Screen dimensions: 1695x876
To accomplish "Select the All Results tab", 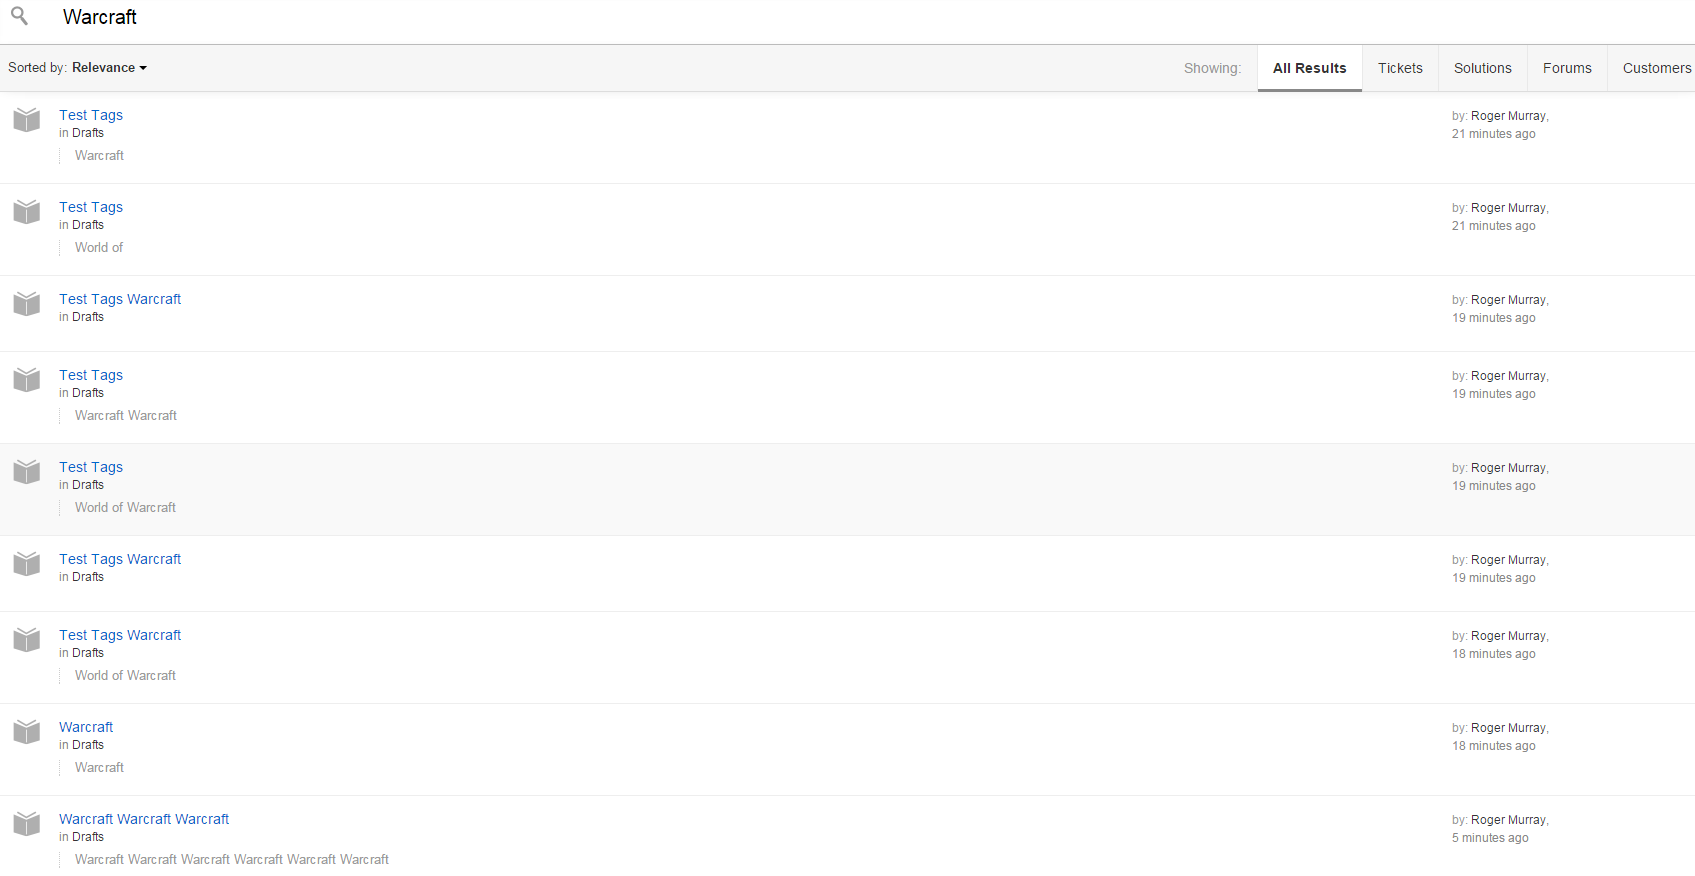I will [x=1309, y=68].
